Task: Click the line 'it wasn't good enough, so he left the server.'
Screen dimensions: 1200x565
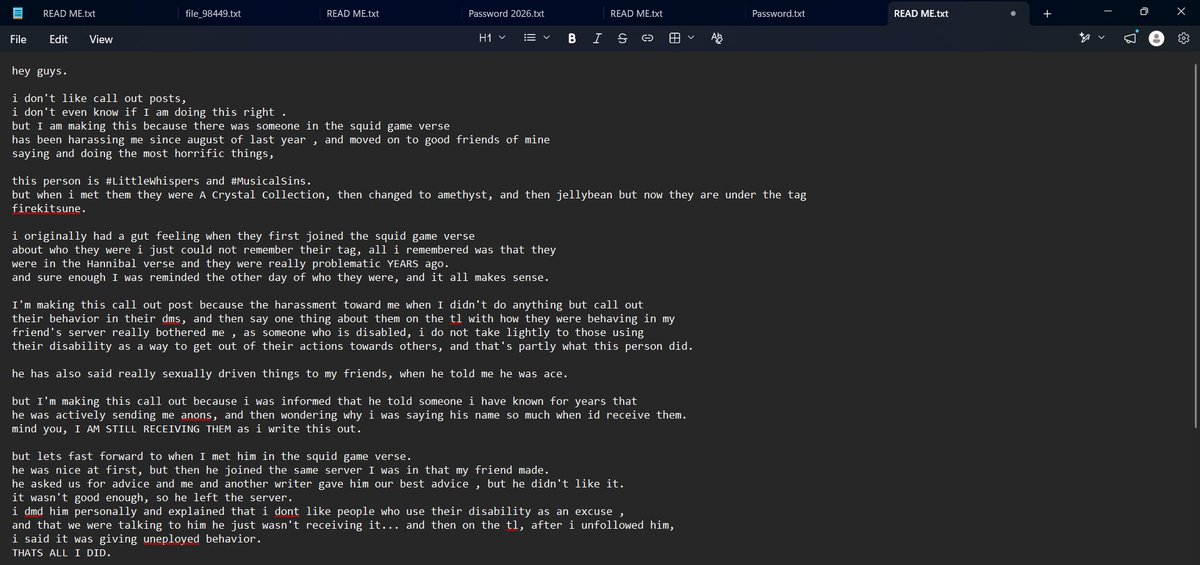Action: coord(152,498)
